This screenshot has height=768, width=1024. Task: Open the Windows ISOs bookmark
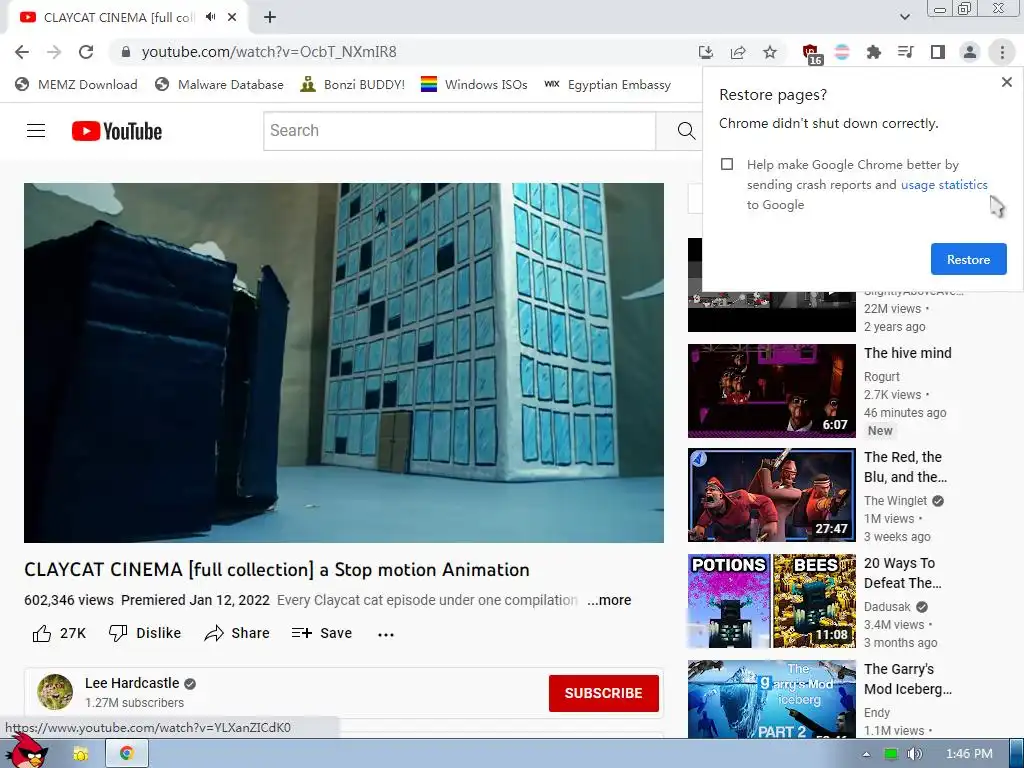tap(474, 85)
